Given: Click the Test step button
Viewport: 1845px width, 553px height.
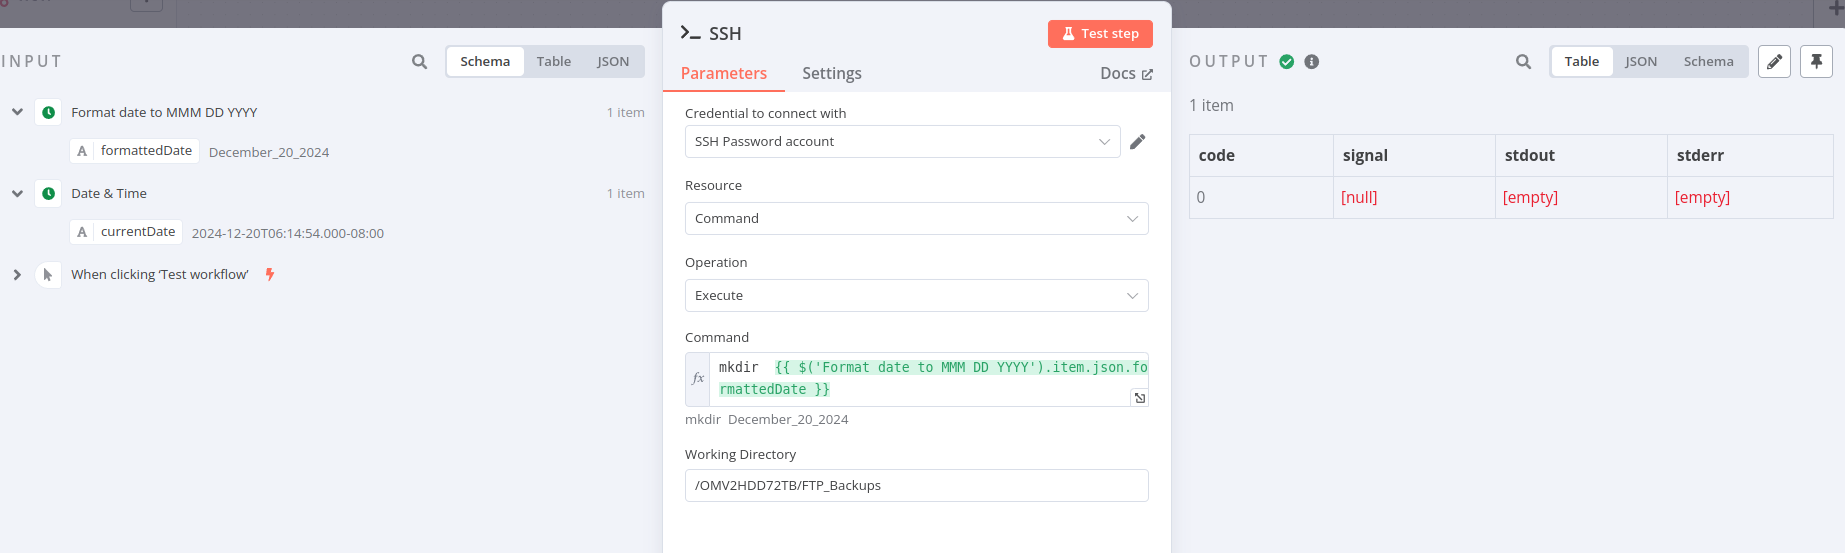Looking at the screenshot, I should pos(1100,34).
